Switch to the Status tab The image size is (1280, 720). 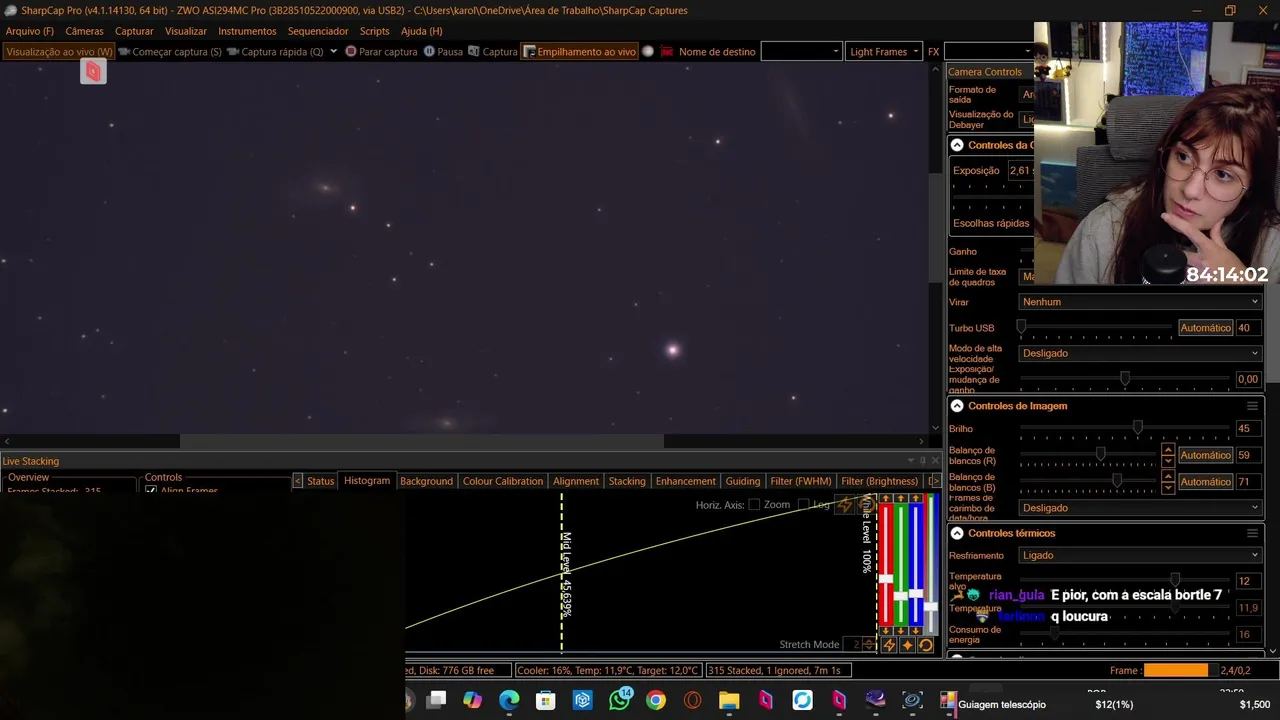click(320, 481)
